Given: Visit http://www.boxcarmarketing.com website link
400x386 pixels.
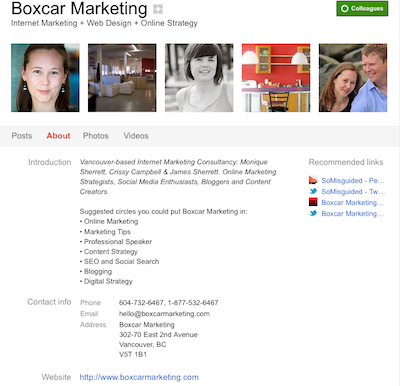Looking at the screenshot, I should point(139,377).
